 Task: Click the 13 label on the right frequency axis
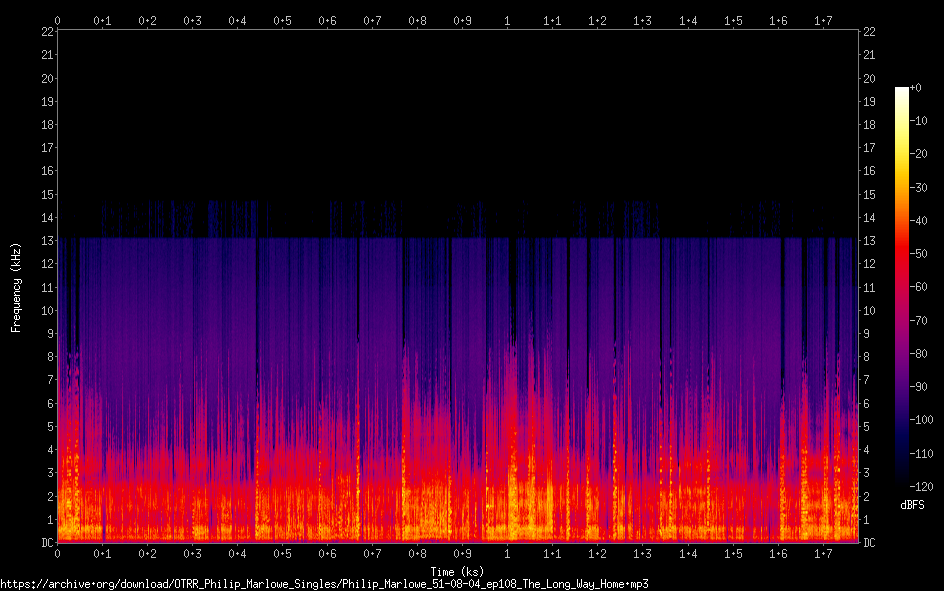(x=869, y=241)
